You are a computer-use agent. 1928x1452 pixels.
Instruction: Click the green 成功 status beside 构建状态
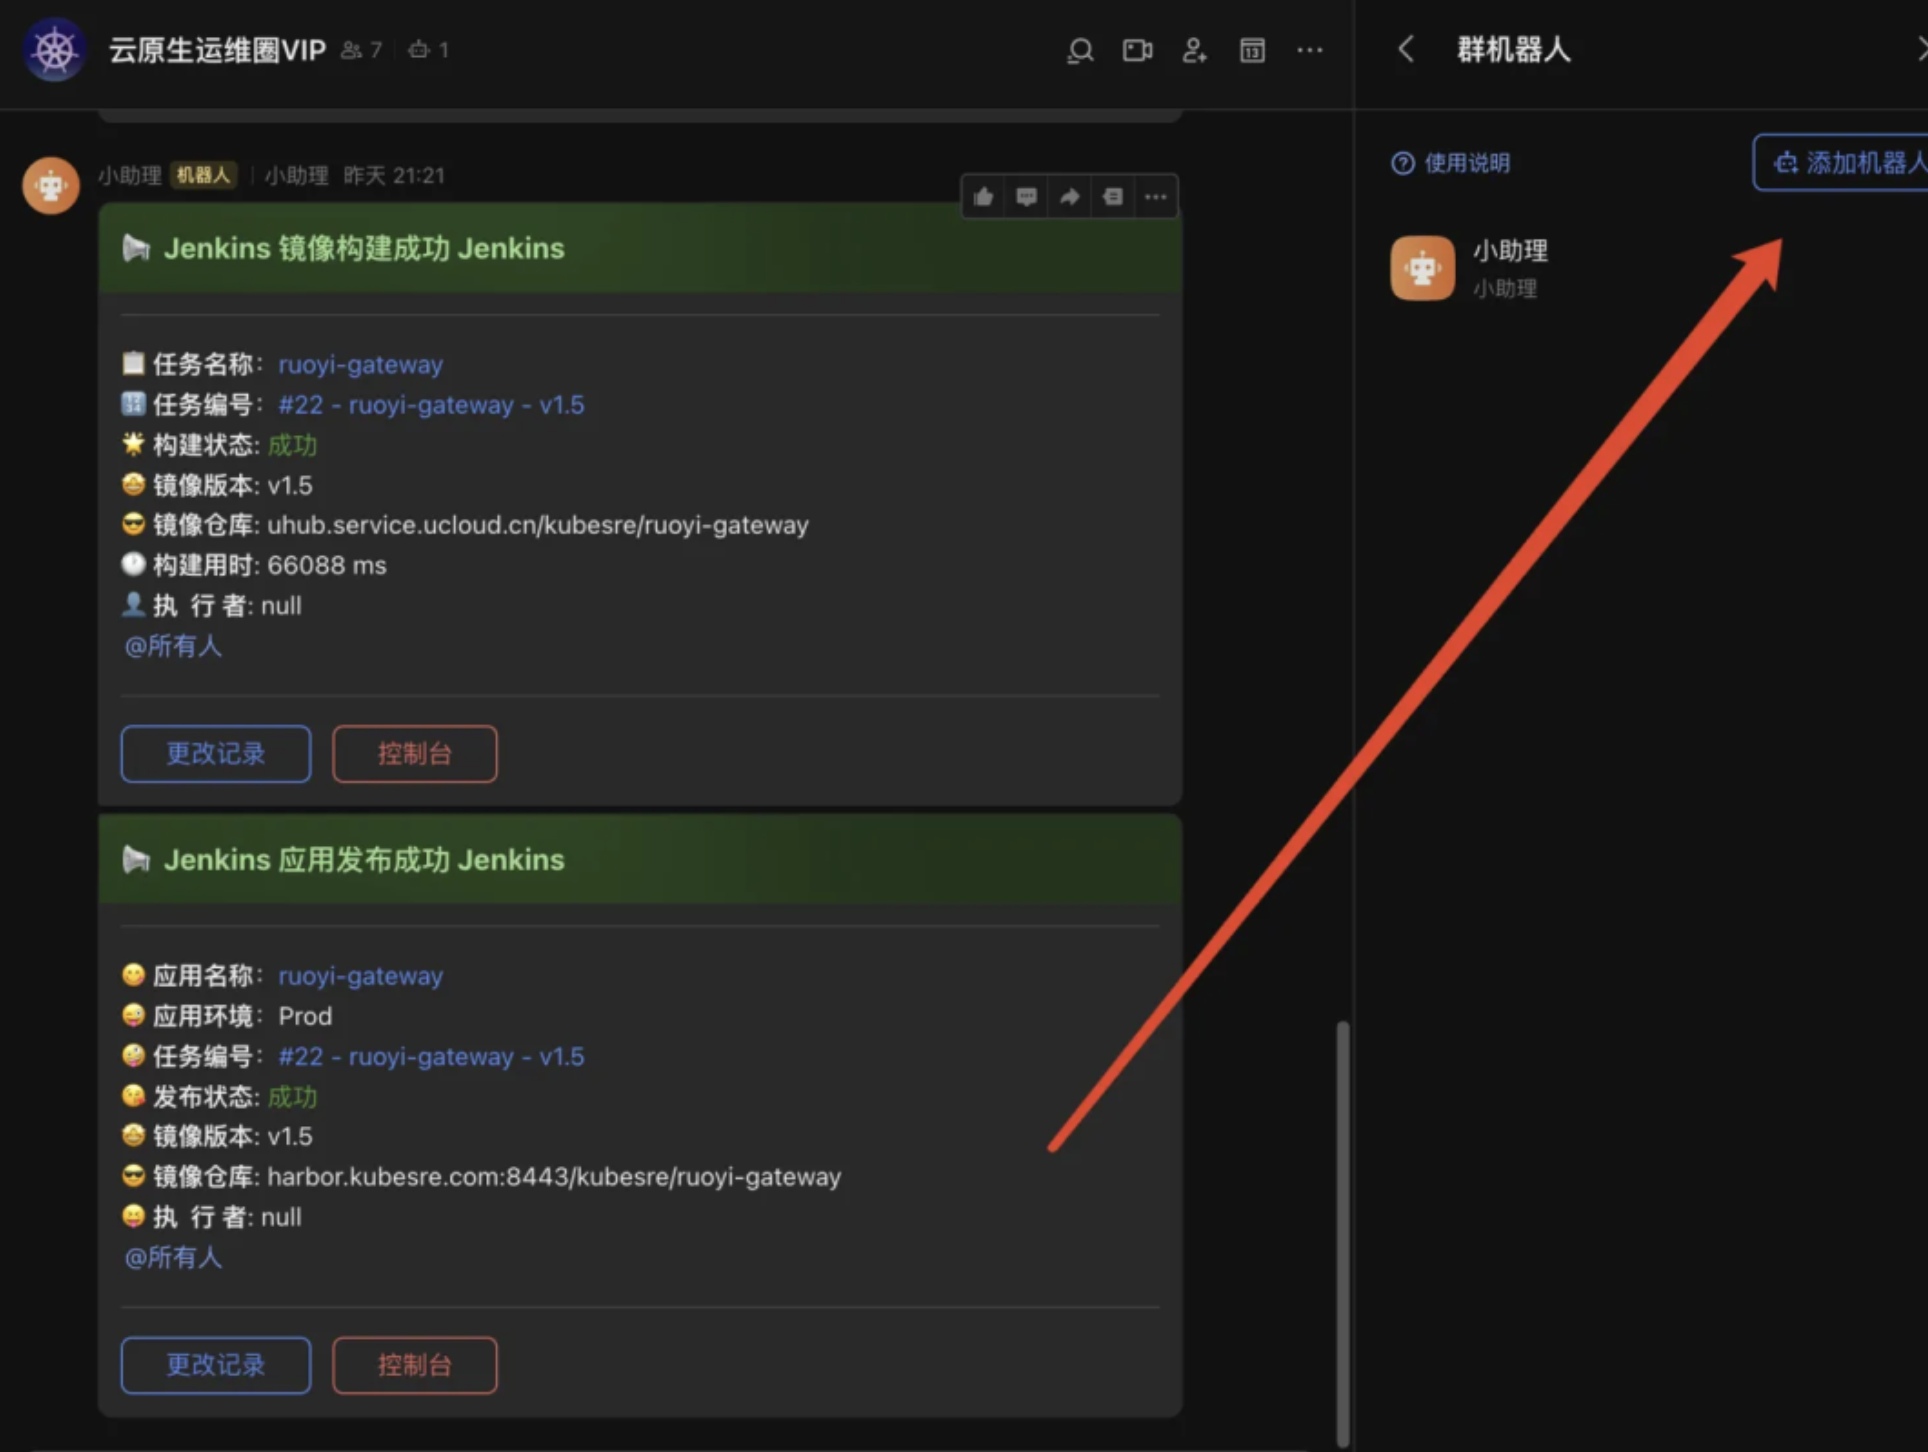(x=292, y=445)
